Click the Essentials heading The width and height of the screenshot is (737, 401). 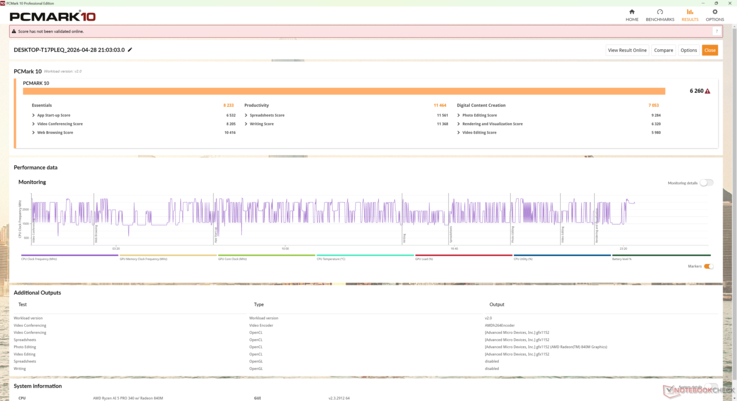42,105
